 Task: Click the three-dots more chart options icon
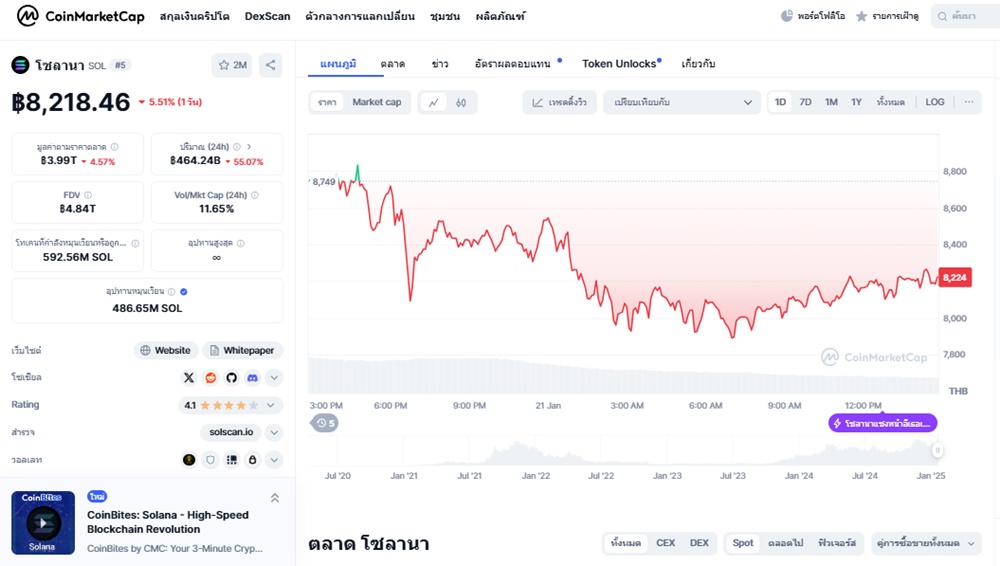click(969, 102)
